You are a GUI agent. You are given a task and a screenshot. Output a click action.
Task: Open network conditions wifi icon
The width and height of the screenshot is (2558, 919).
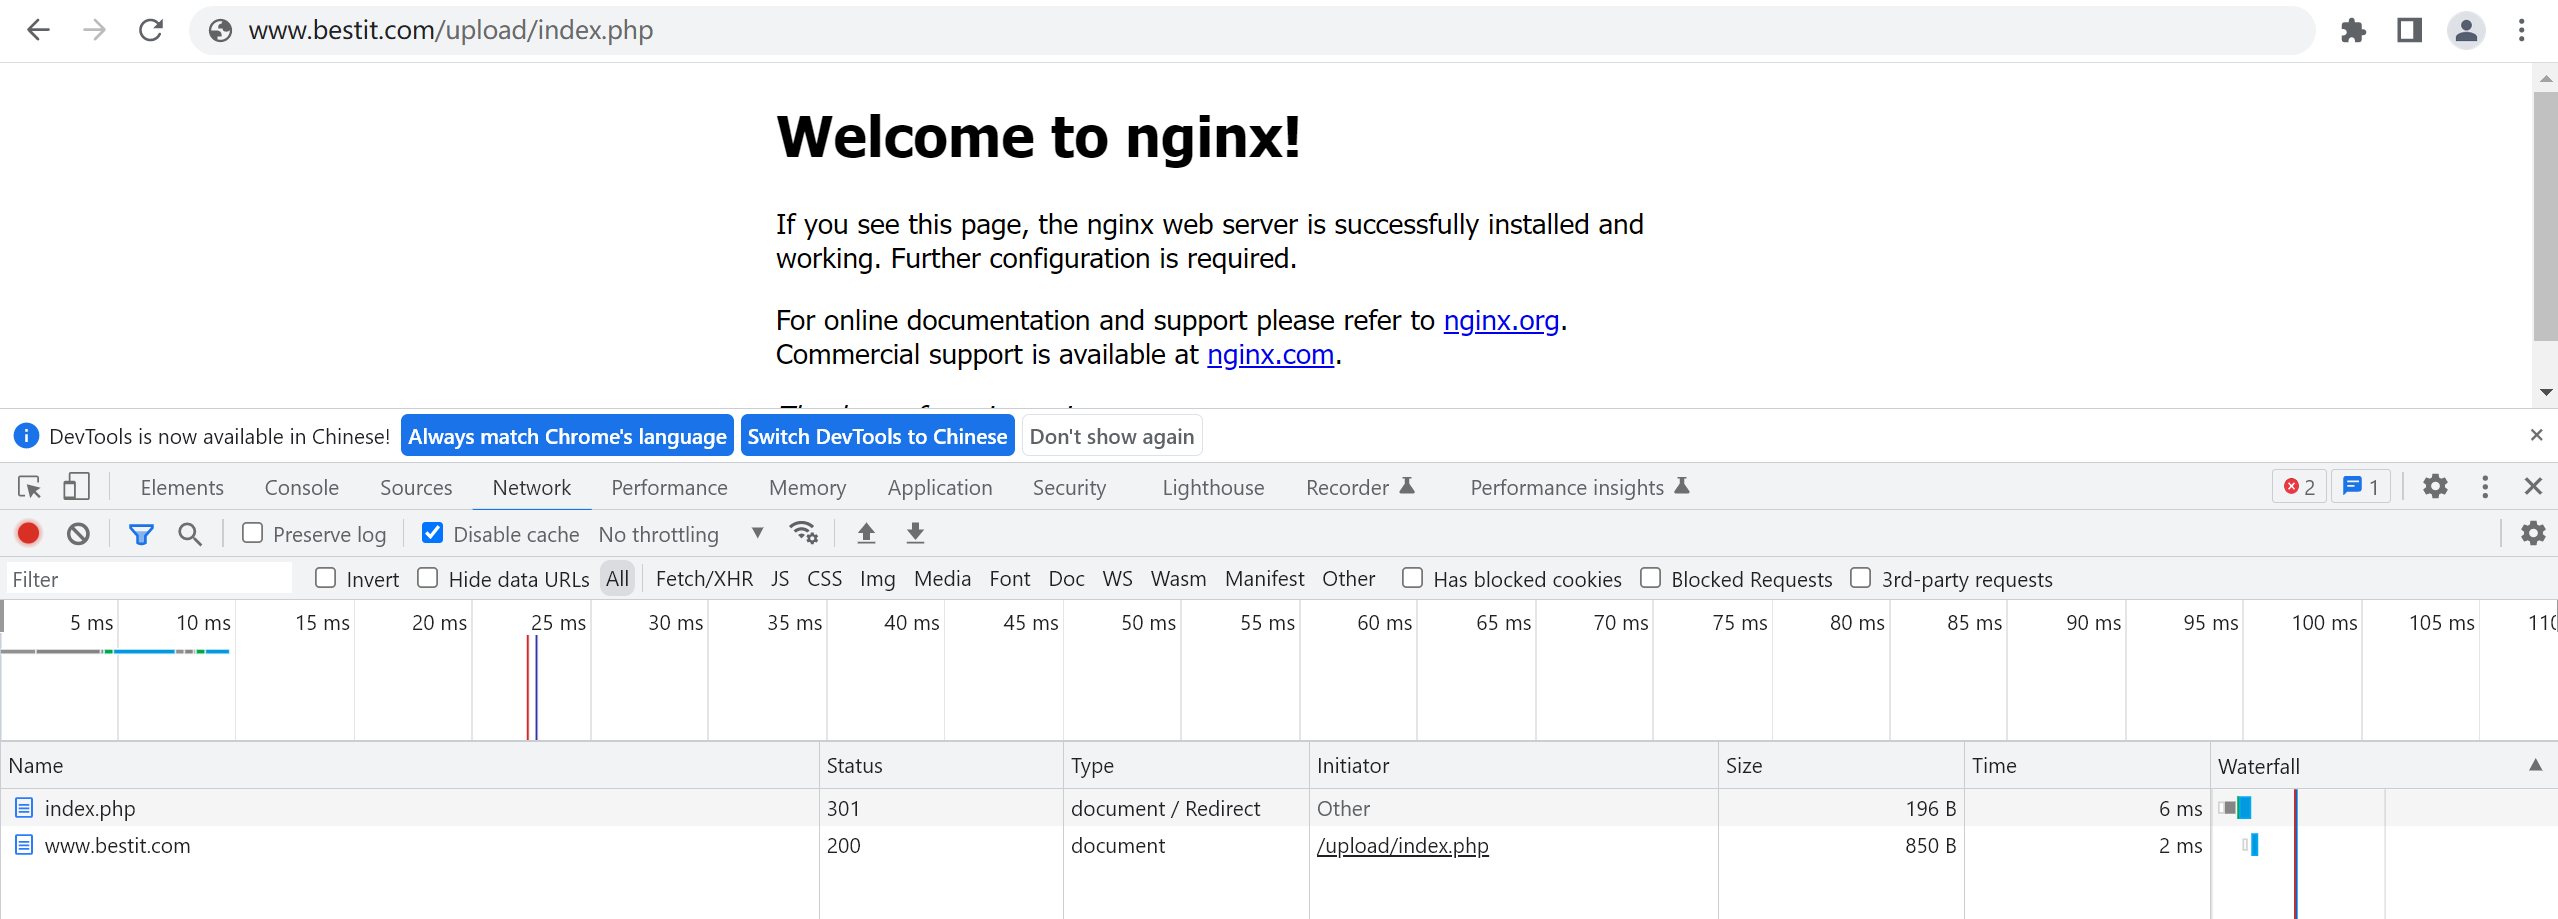(803, 533)
